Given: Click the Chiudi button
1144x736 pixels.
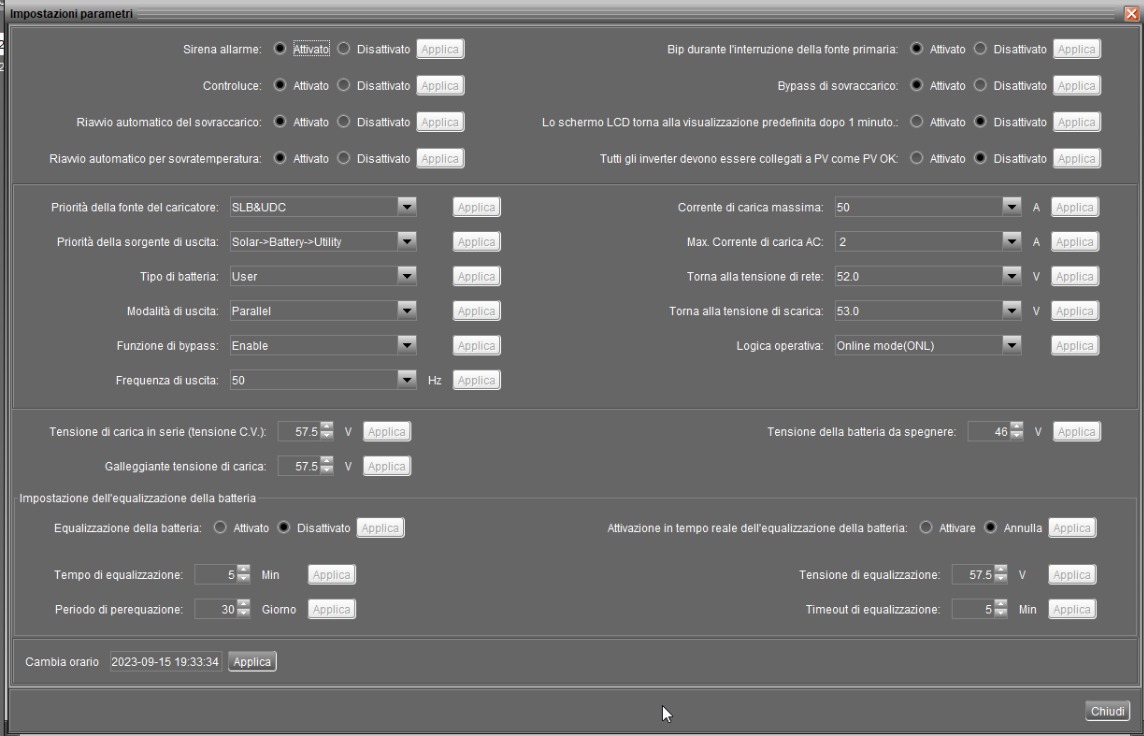Looking at the screenshot, I should [x=1107, y=711].
